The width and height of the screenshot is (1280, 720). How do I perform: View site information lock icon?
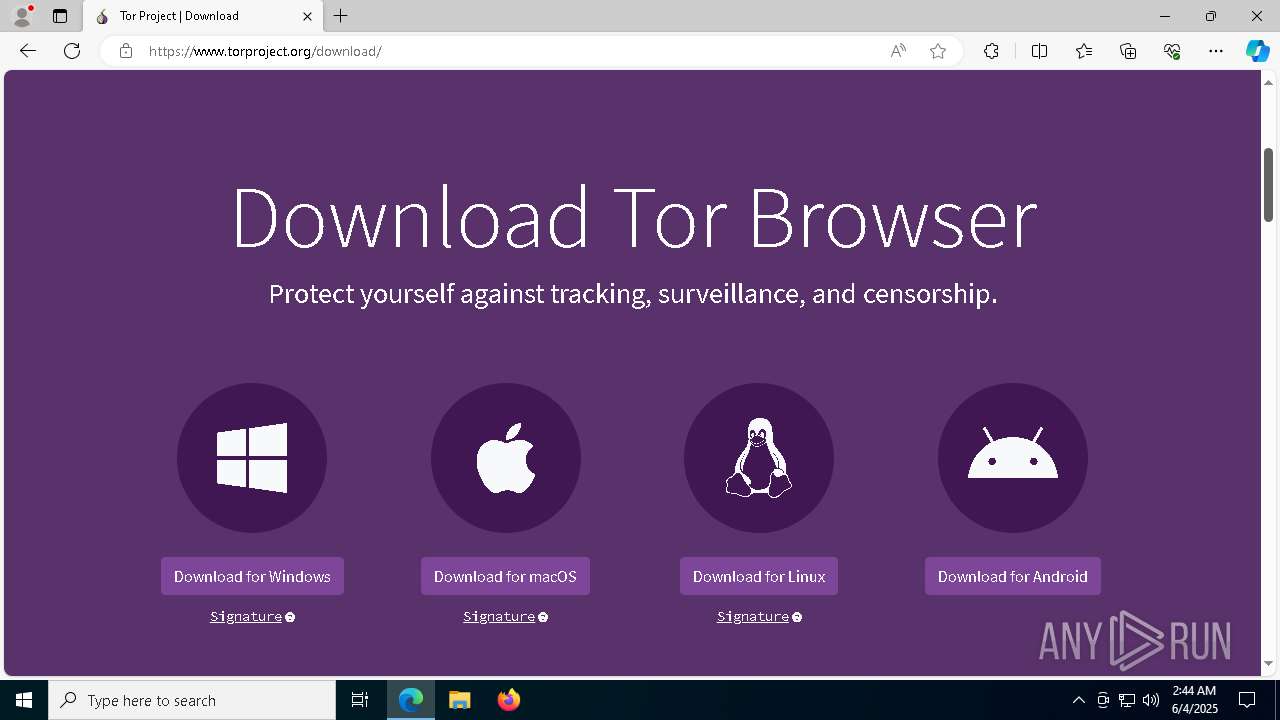click(125, 51)
